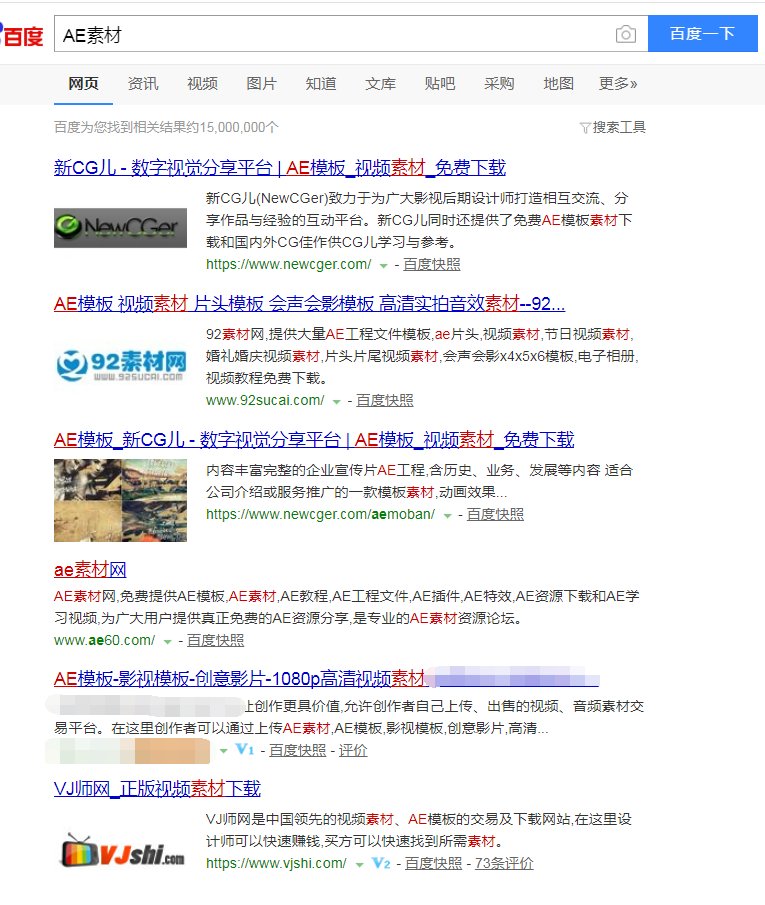Expand the 更多» menu
The image size is (765, 905).
click(x=618, y=84)
